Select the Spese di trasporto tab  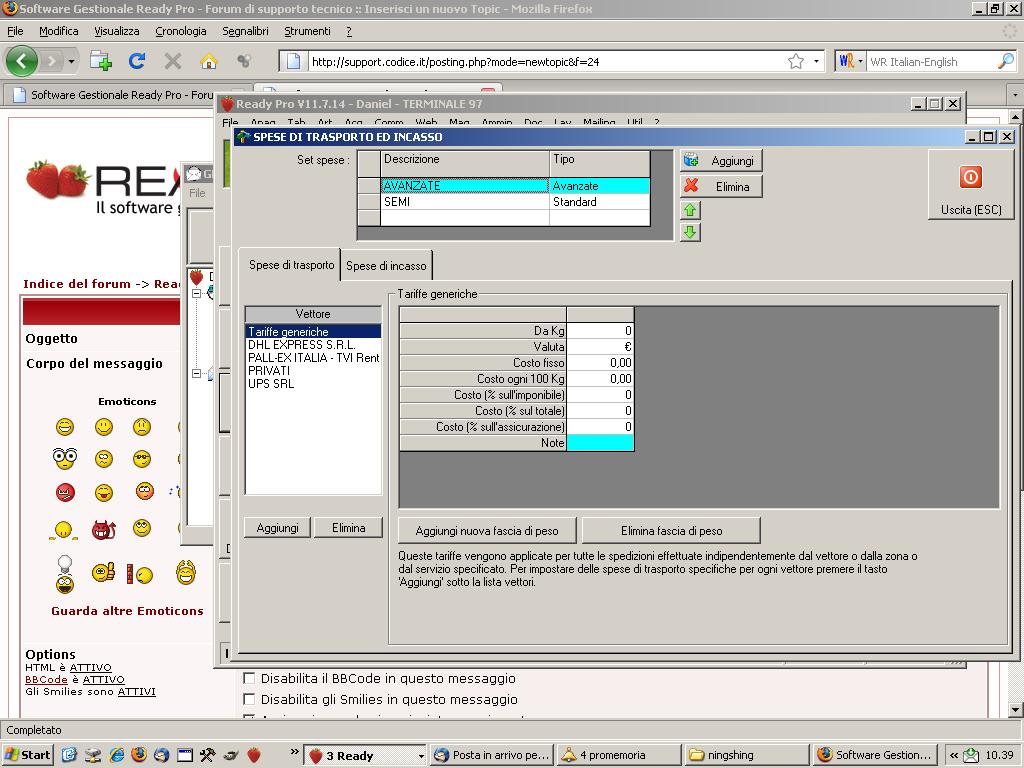291,264
